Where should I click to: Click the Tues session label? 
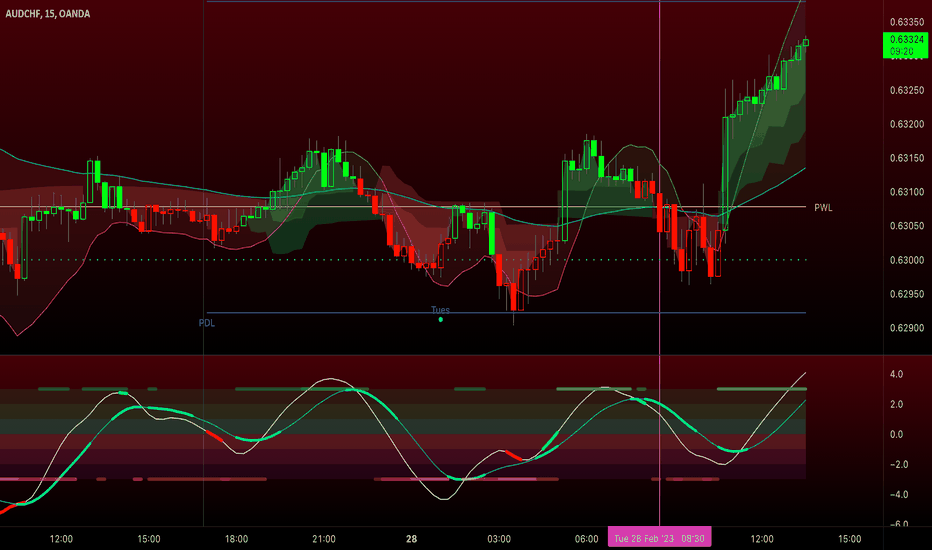point(440,310)
